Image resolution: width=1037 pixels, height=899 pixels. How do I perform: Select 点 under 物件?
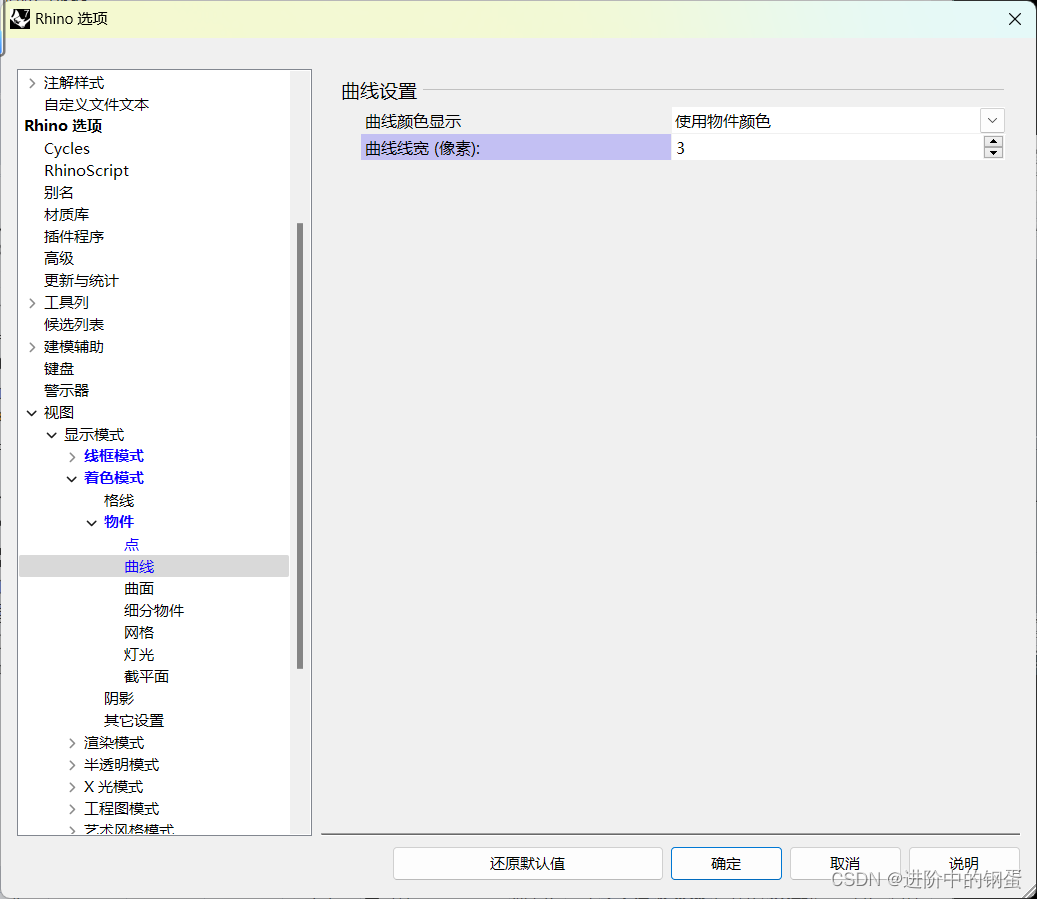coord(132,544)
